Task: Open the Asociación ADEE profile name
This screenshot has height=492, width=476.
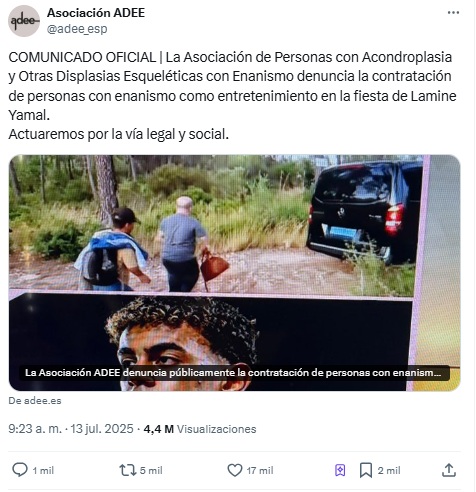Action: point(96,13)
